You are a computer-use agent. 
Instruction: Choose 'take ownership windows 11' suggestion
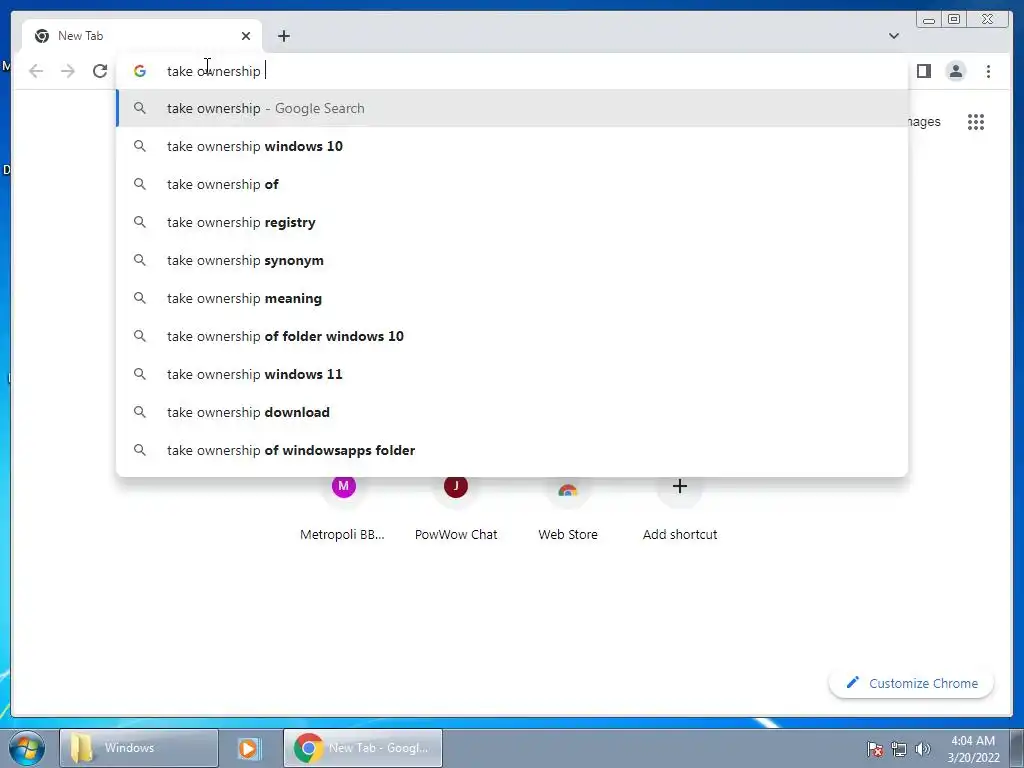512,374
